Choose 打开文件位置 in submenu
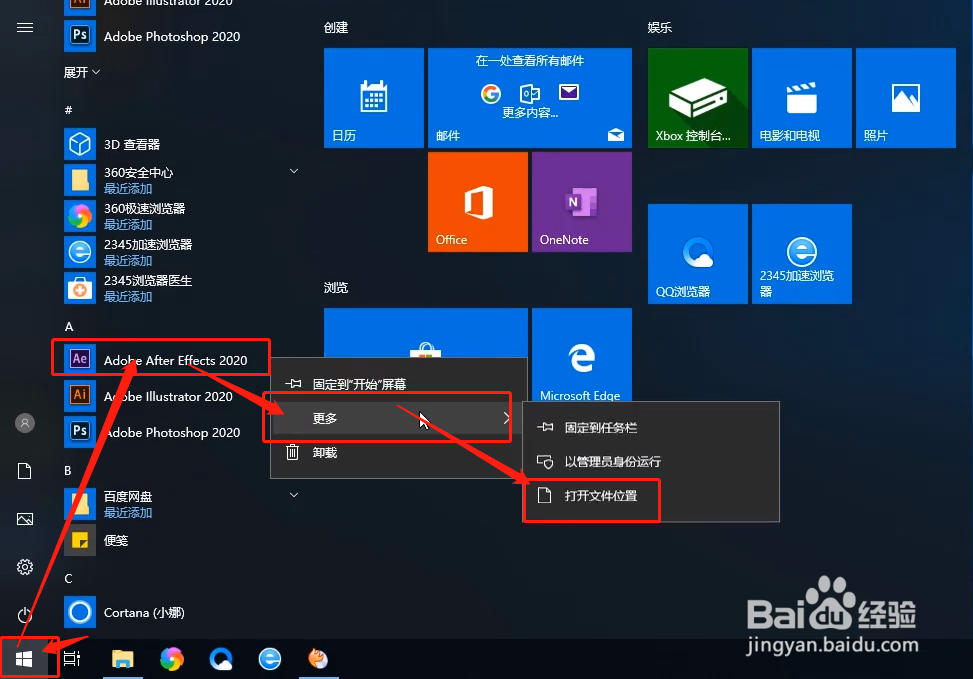 pyautogui.click(x=651, y=495)
